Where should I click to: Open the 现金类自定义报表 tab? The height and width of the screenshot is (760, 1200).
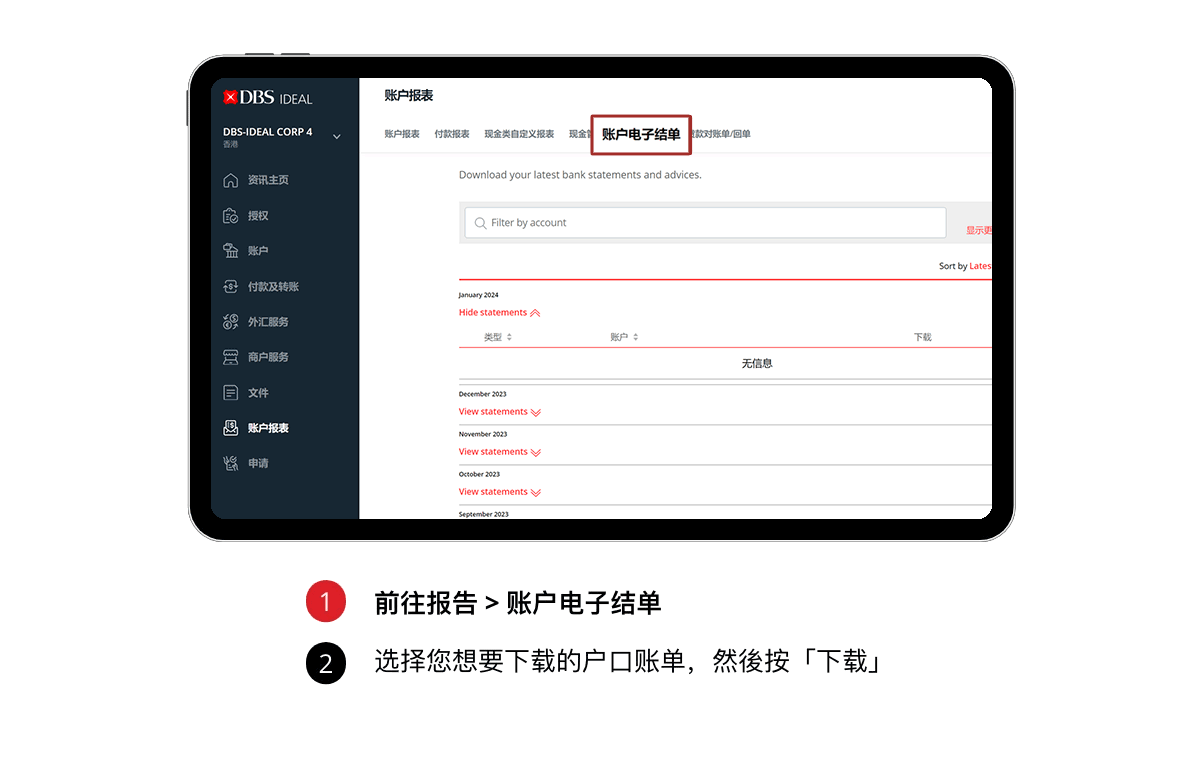coord(518,134)
